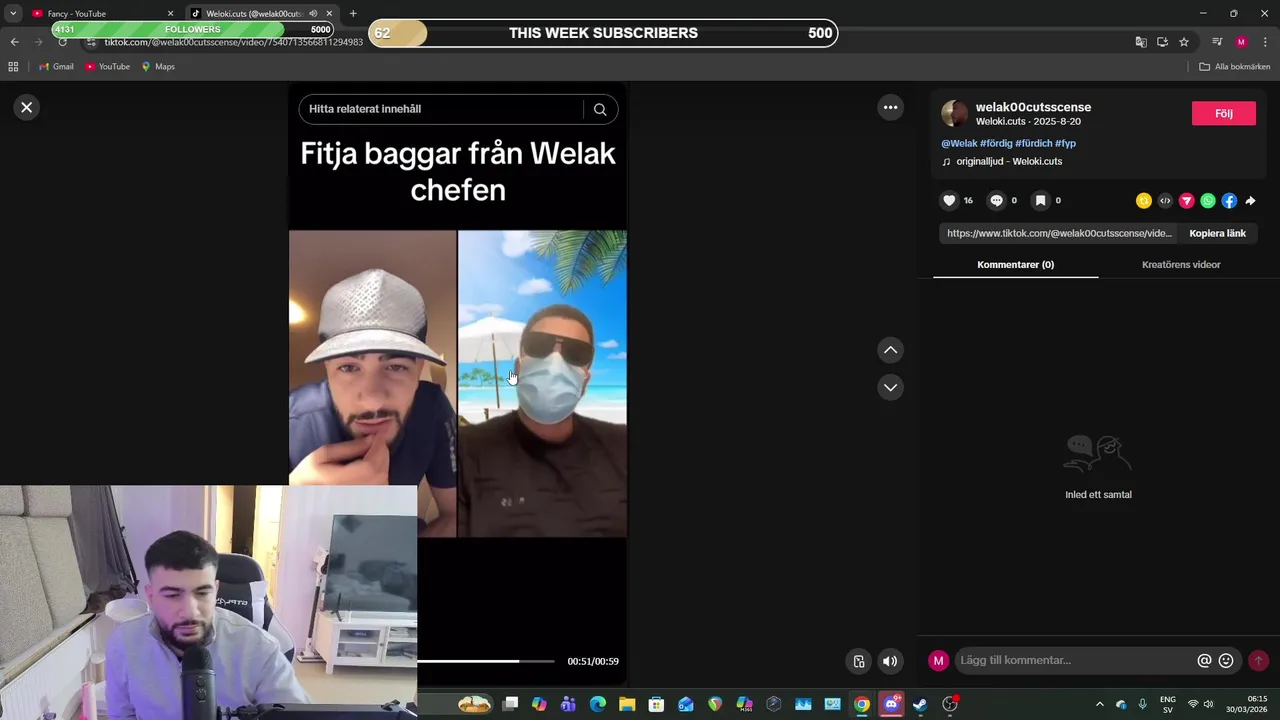The image size is (1280, 720).
Task: Open the #fördig hashtag
Action: point(996,143)
